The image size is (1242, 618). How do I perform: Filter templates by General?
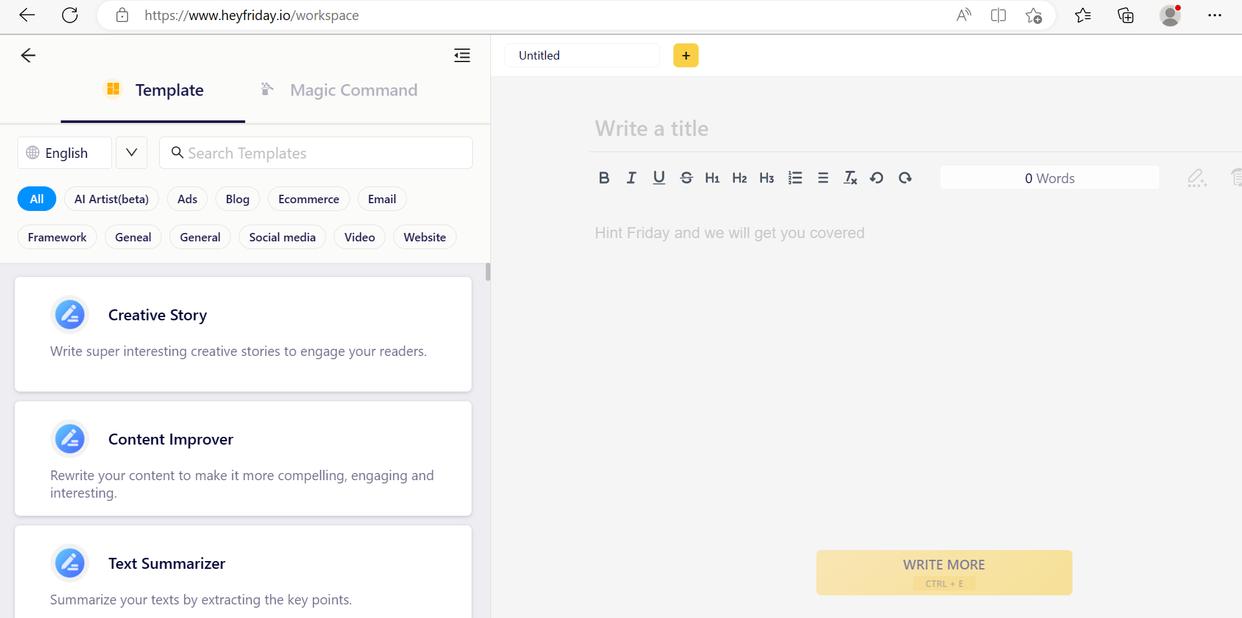pos(200,237)
